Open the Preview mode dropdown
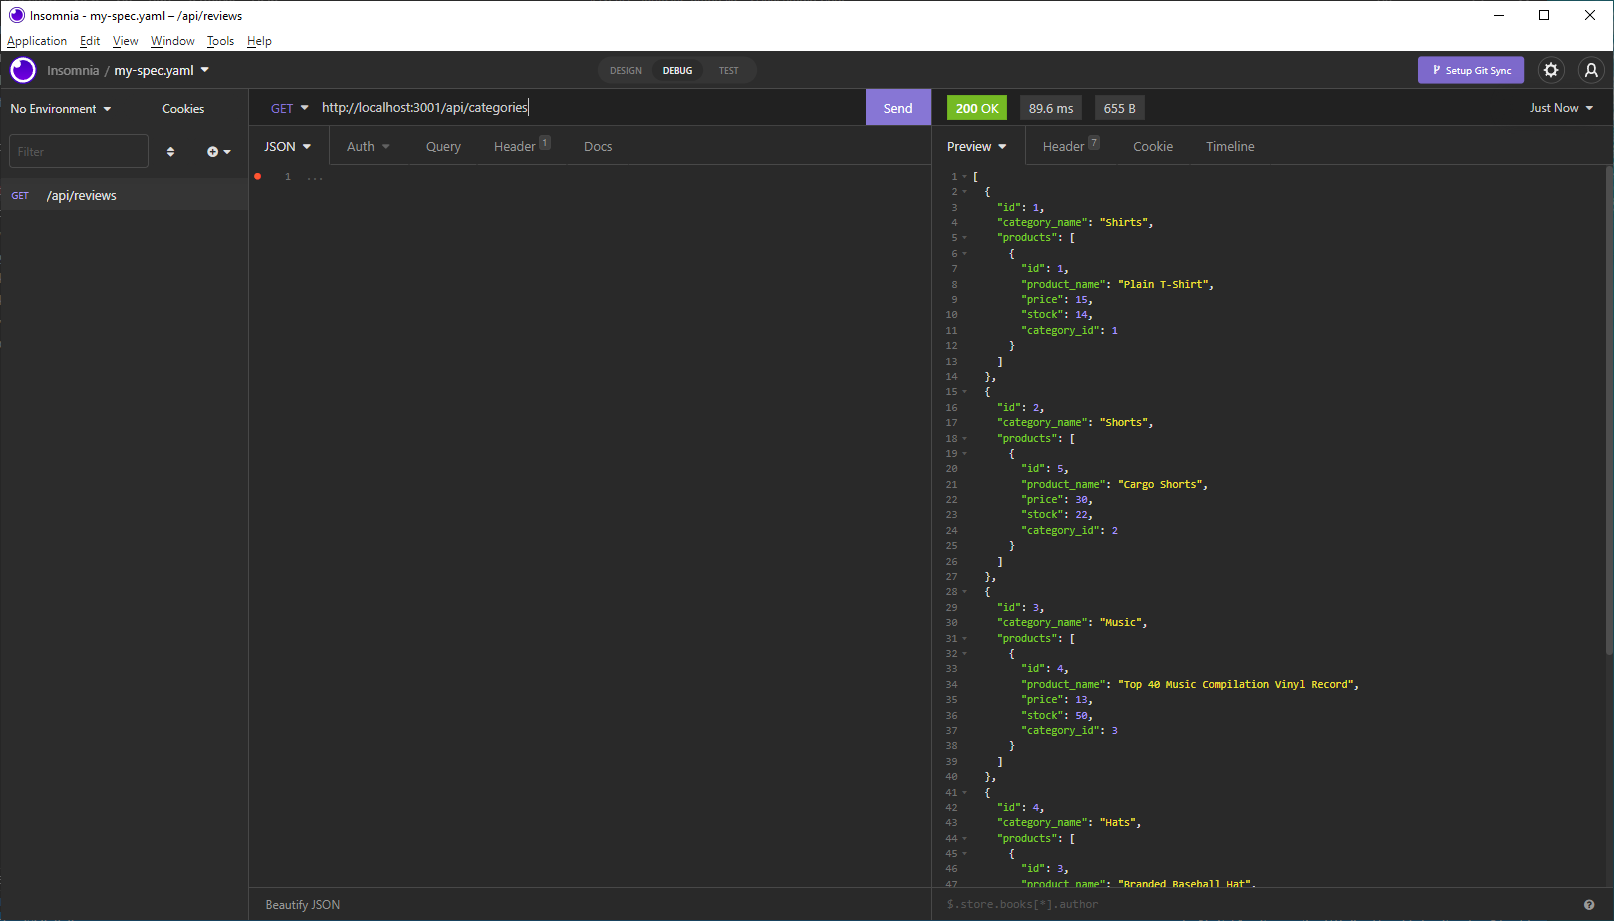Screen dimensions: 1614x921 coord(977,146)
